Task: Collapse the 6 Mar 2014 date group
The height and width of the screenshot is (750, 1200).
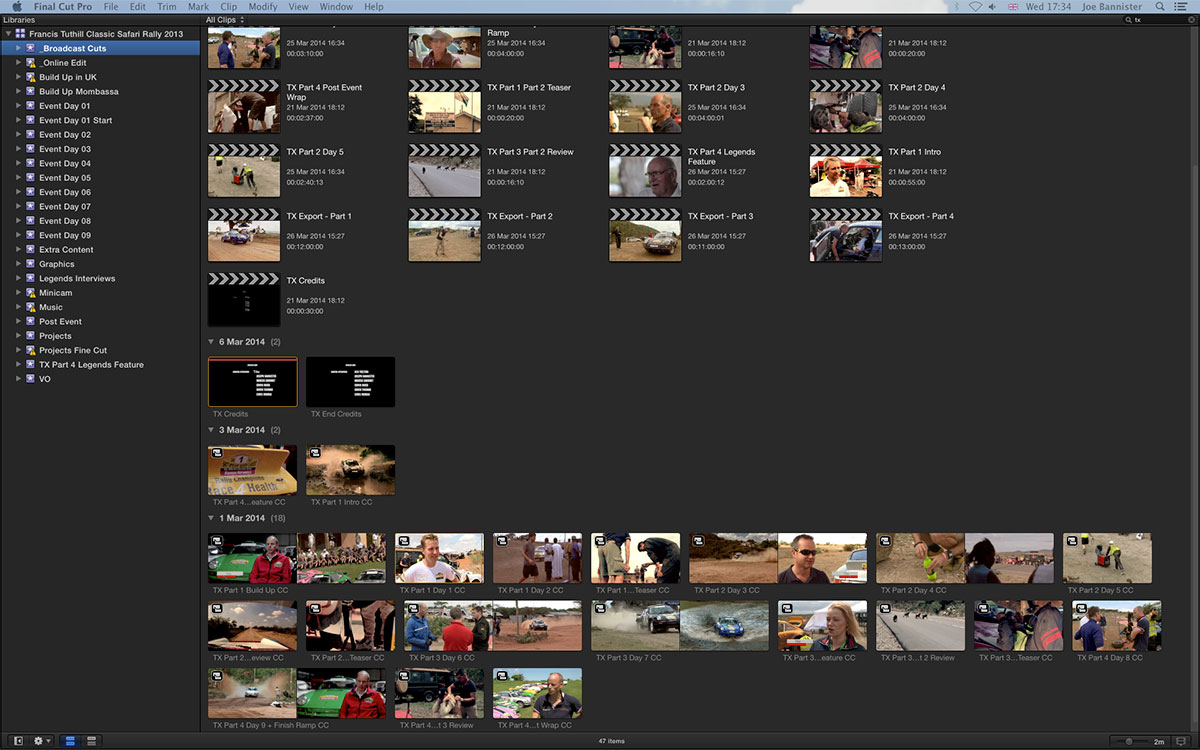Action: (x=211, y=342)
